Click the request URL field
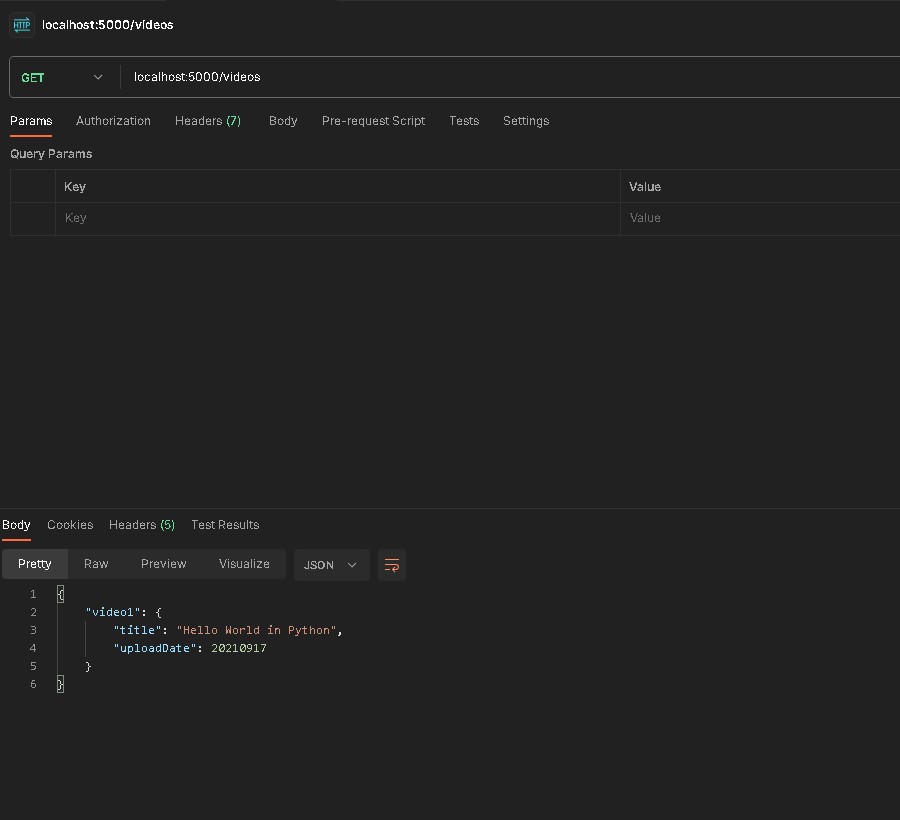 pyautogui.click(x=500, y=77)
